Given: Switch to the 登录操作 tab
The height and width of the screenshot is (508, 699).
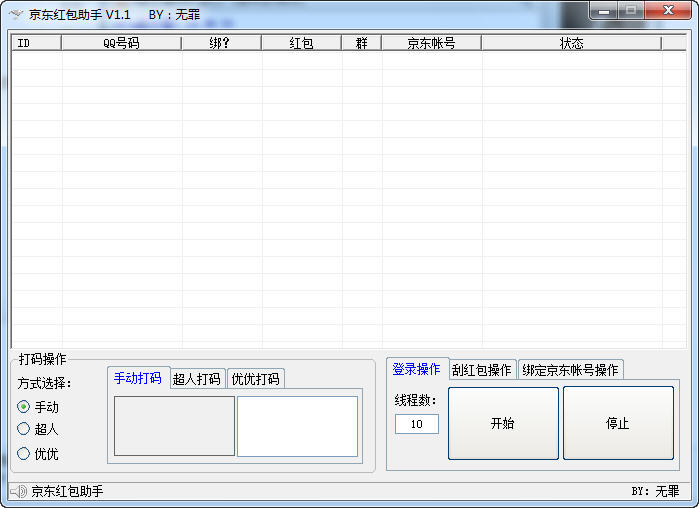Looking at the screenshot, I should coord(417,369).
